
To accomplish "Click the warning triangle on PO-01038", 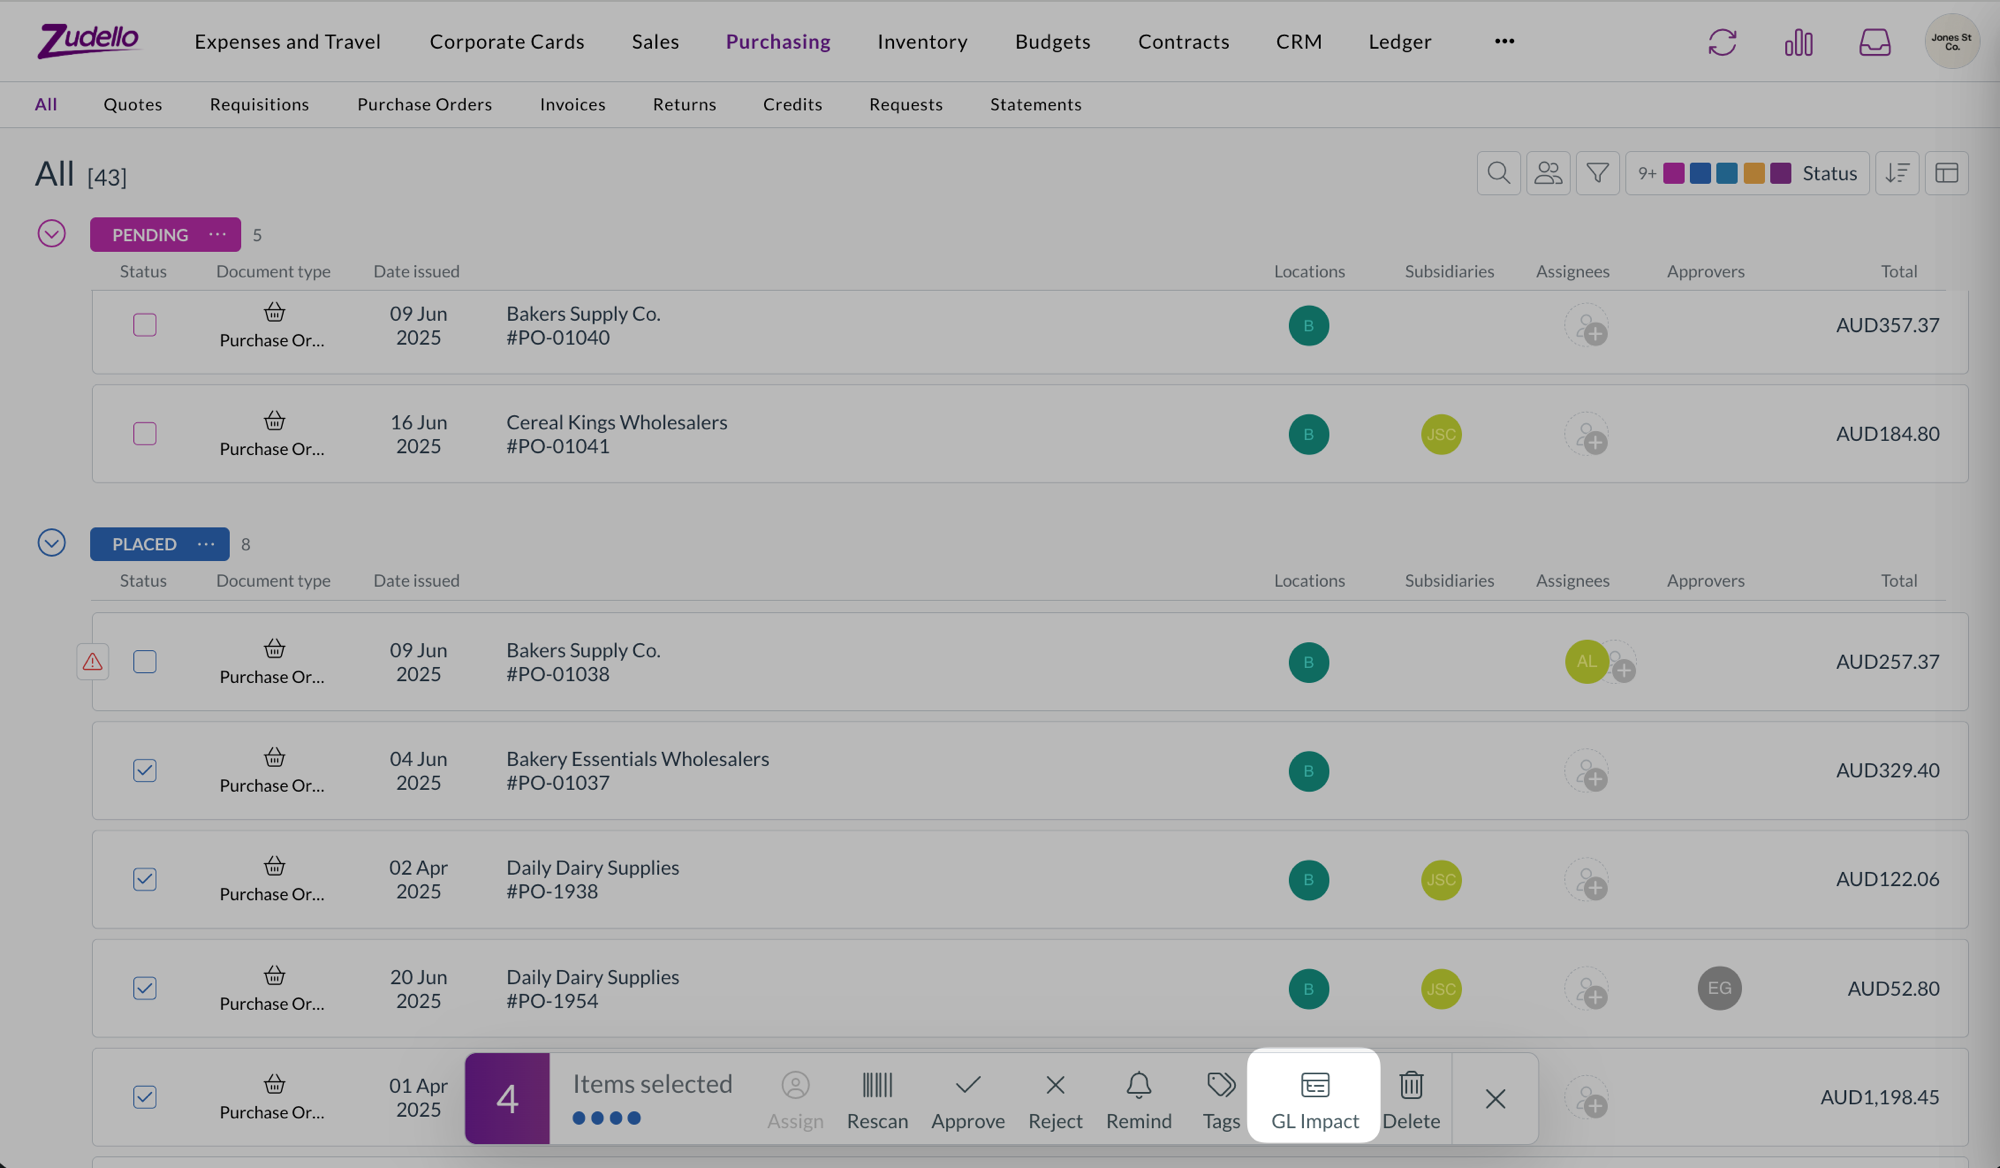I will click(92, 662).
